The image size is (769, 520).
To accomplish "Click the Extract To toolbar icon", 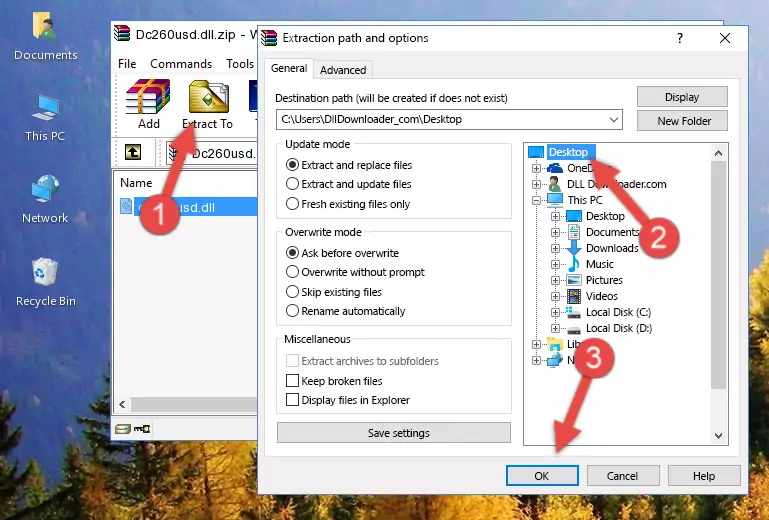I will [208, 97].
